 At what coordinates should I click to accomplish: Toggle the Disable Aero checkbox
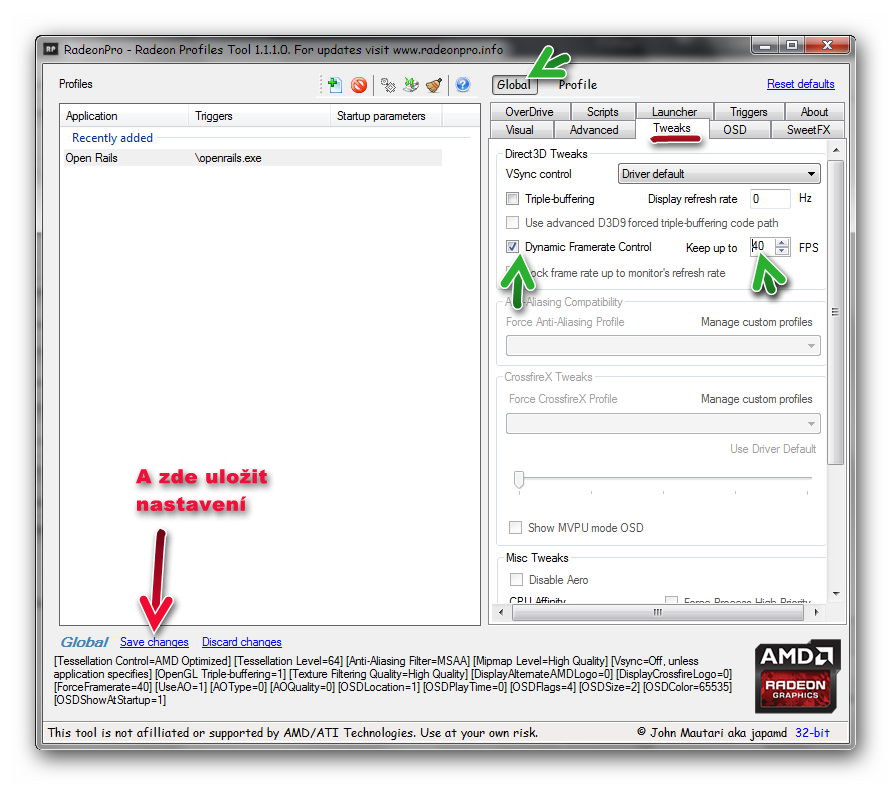click(516, 580)
